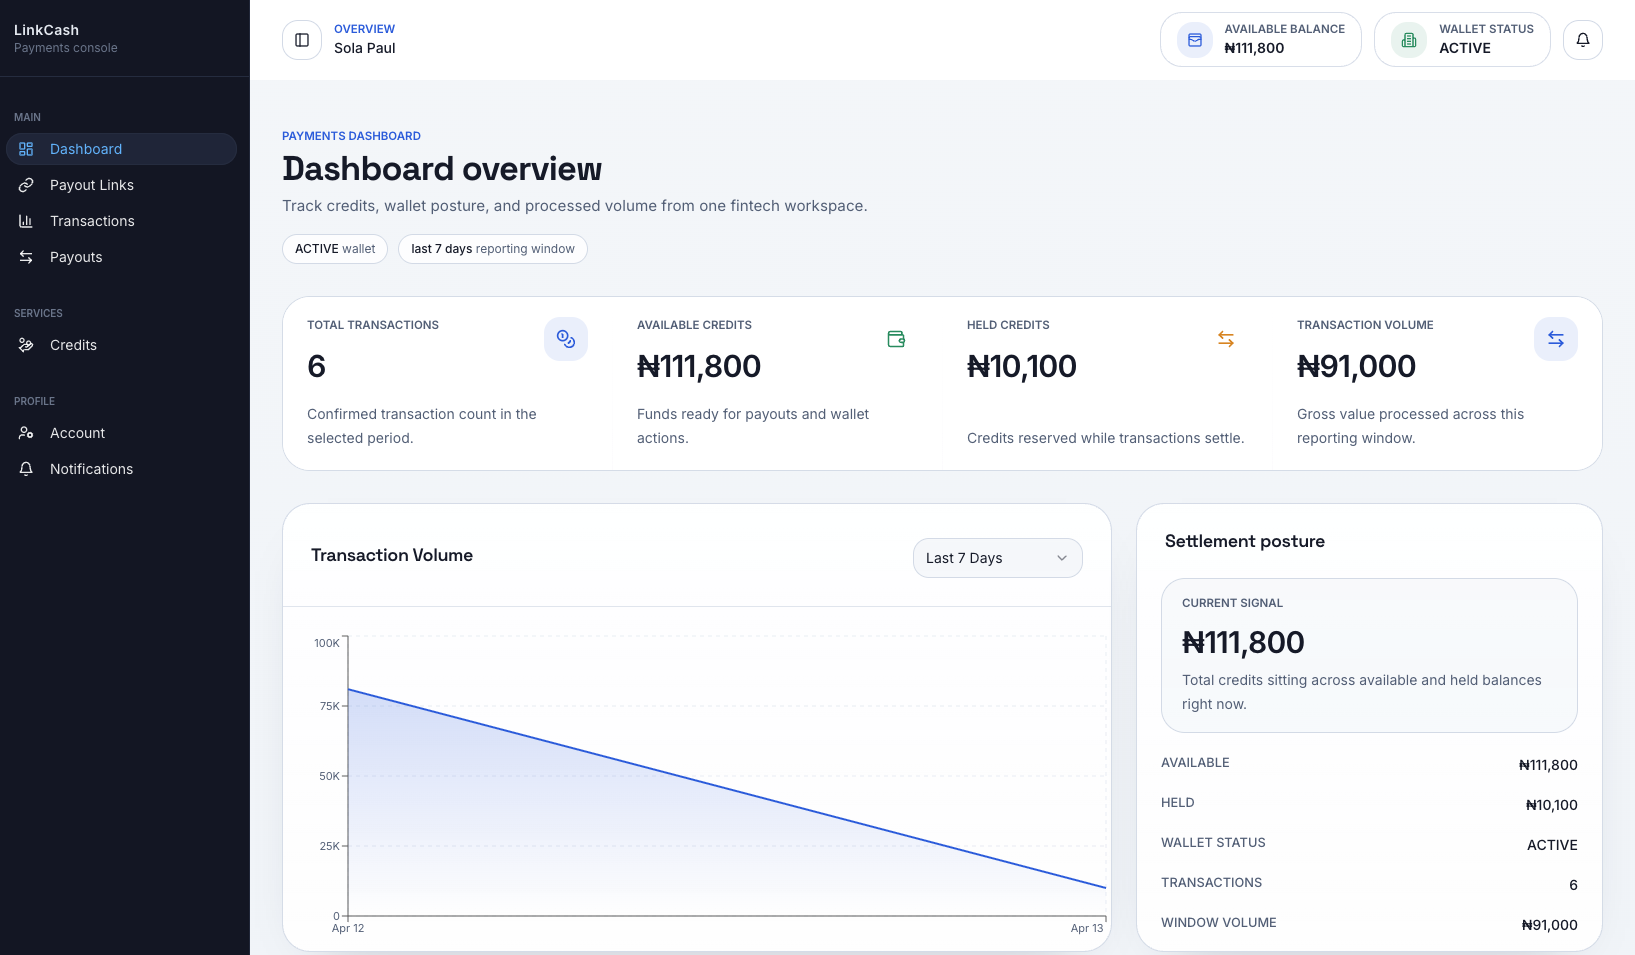Viewport: 1635px width, 955px height.
Task: Click the Apr 13 point on volume chart
Action: (1105, 887)
